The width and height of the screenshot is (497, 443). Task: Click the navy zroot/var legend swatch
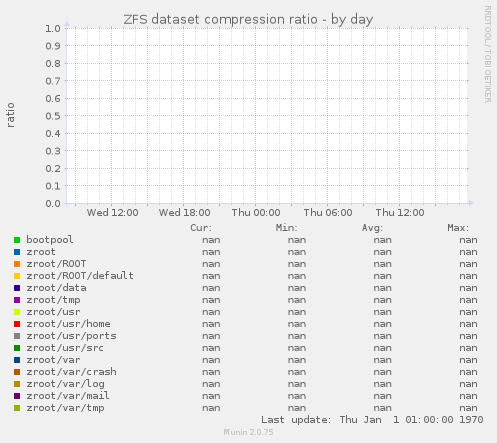point(17,360)
